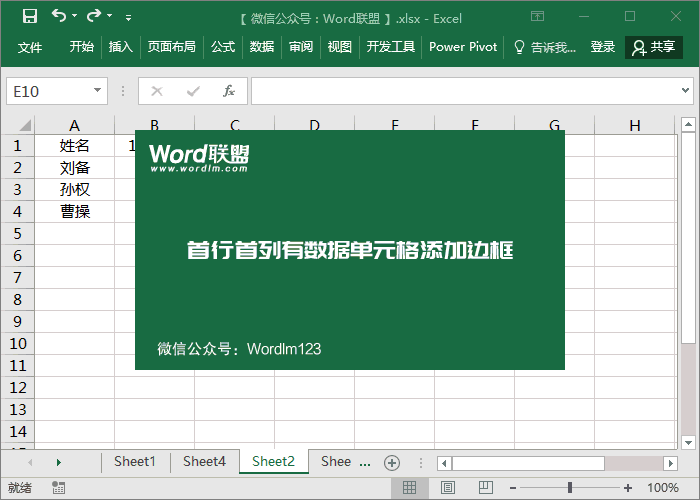
Task: Open the 开发工具 tab
Action: (x=391, y=46)
